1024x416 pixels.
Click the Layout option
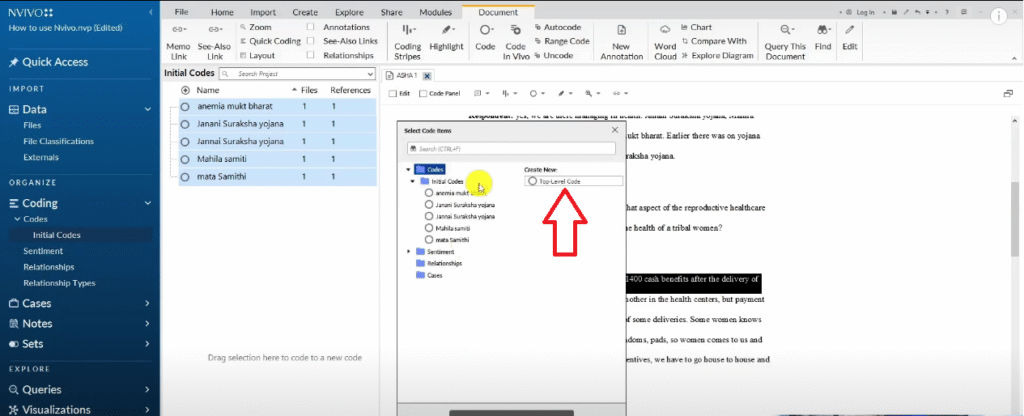click(257, 56)
